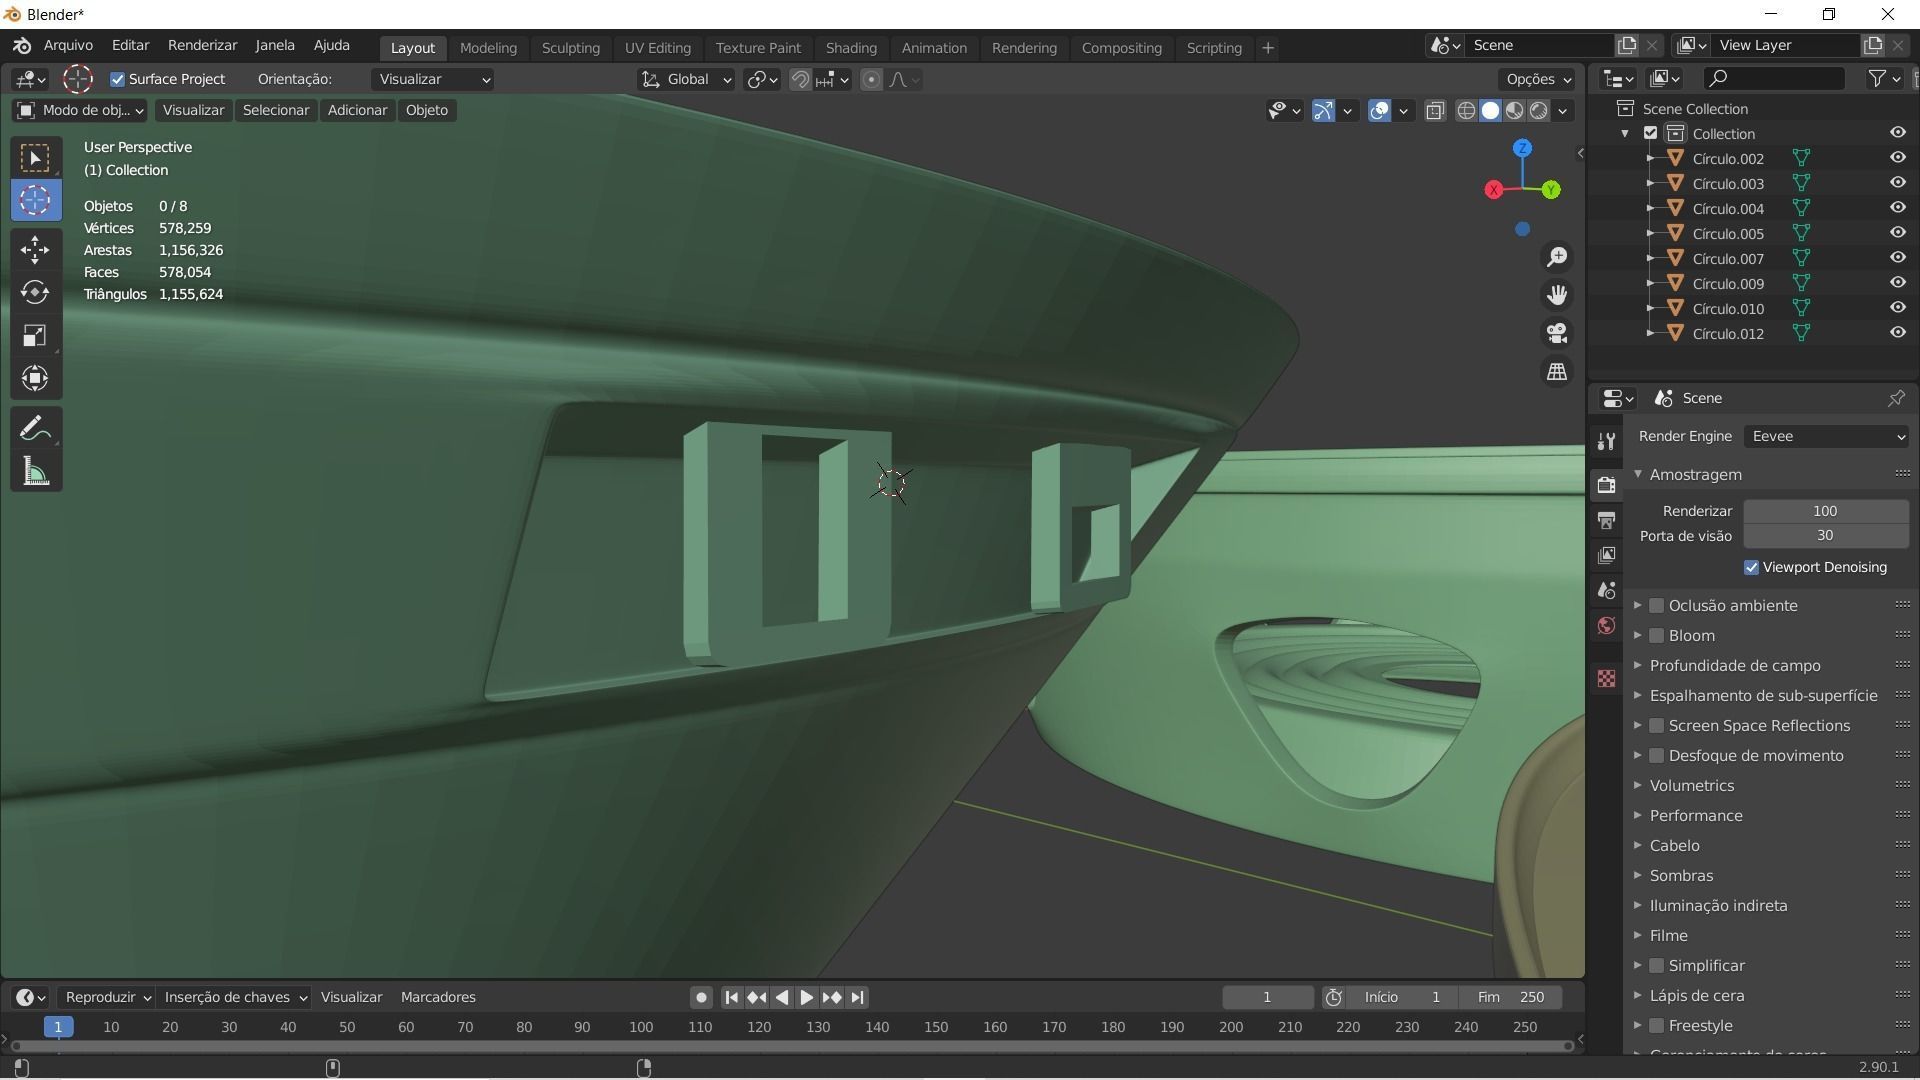Open the Output properties tab icon

[x=1606, y=520]
